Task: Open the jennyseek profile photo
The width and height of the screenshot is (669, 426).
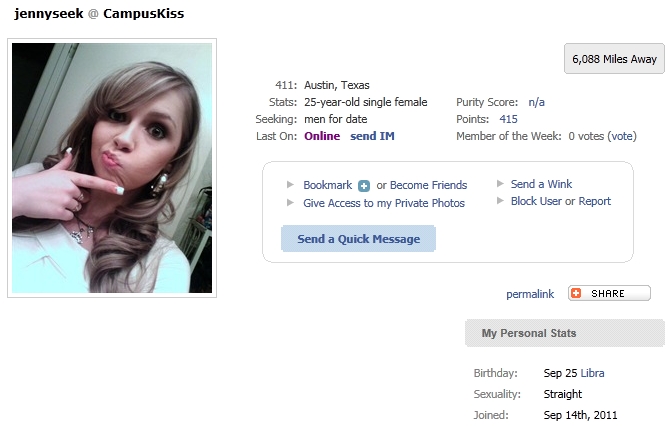Action: 112,168
